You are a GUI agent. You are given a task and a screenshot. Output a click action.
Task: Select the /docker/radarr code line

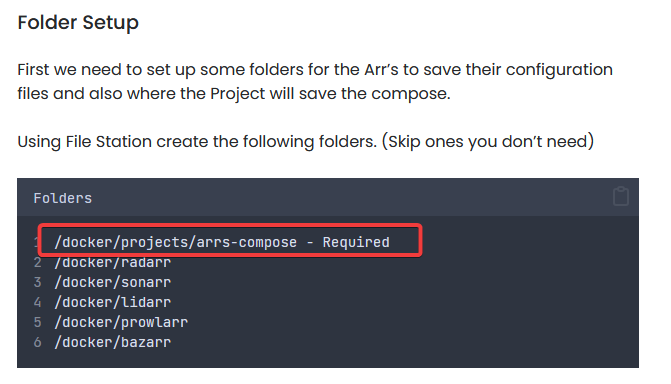pyautogui.click(x=113, y=262)
